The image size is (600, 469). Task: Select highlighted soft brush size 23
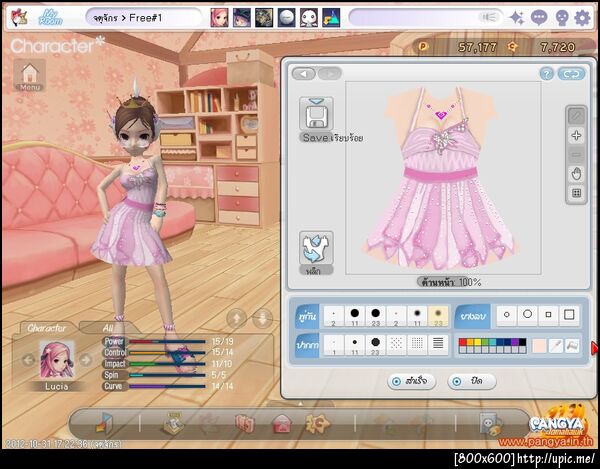[438, 316]
